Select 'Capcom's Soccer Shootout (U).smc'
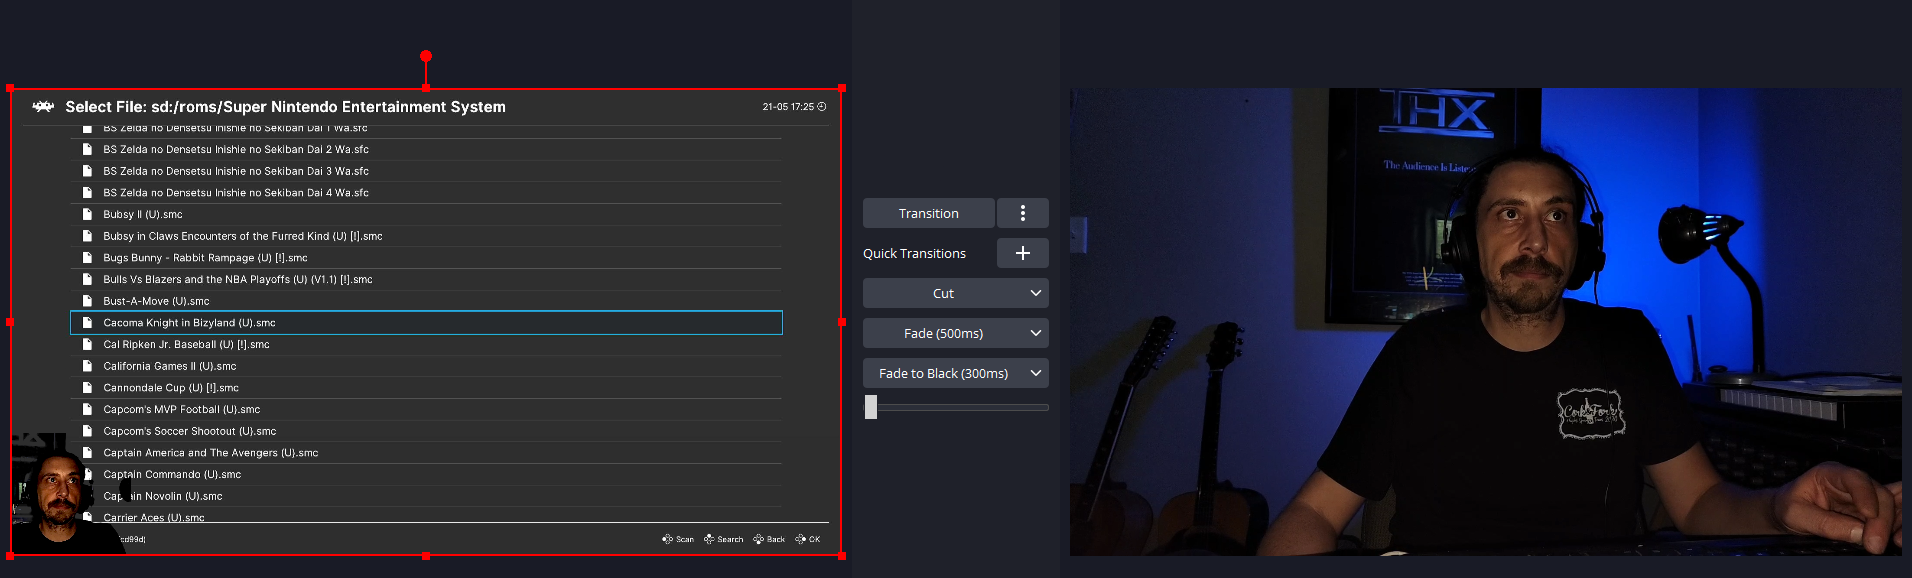The height and width of the screenshot is (578, 1912). (426, 431)
